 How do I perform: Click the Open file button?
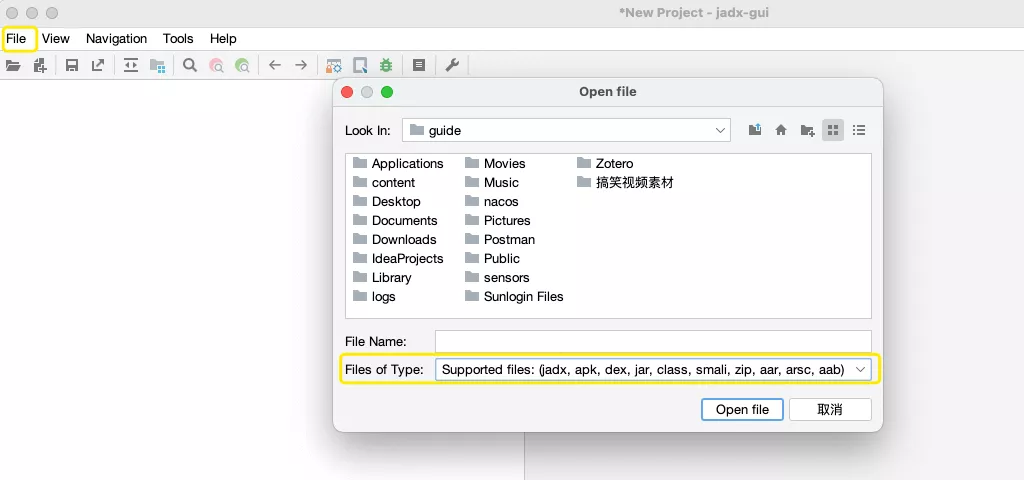[x=742, y=409]
